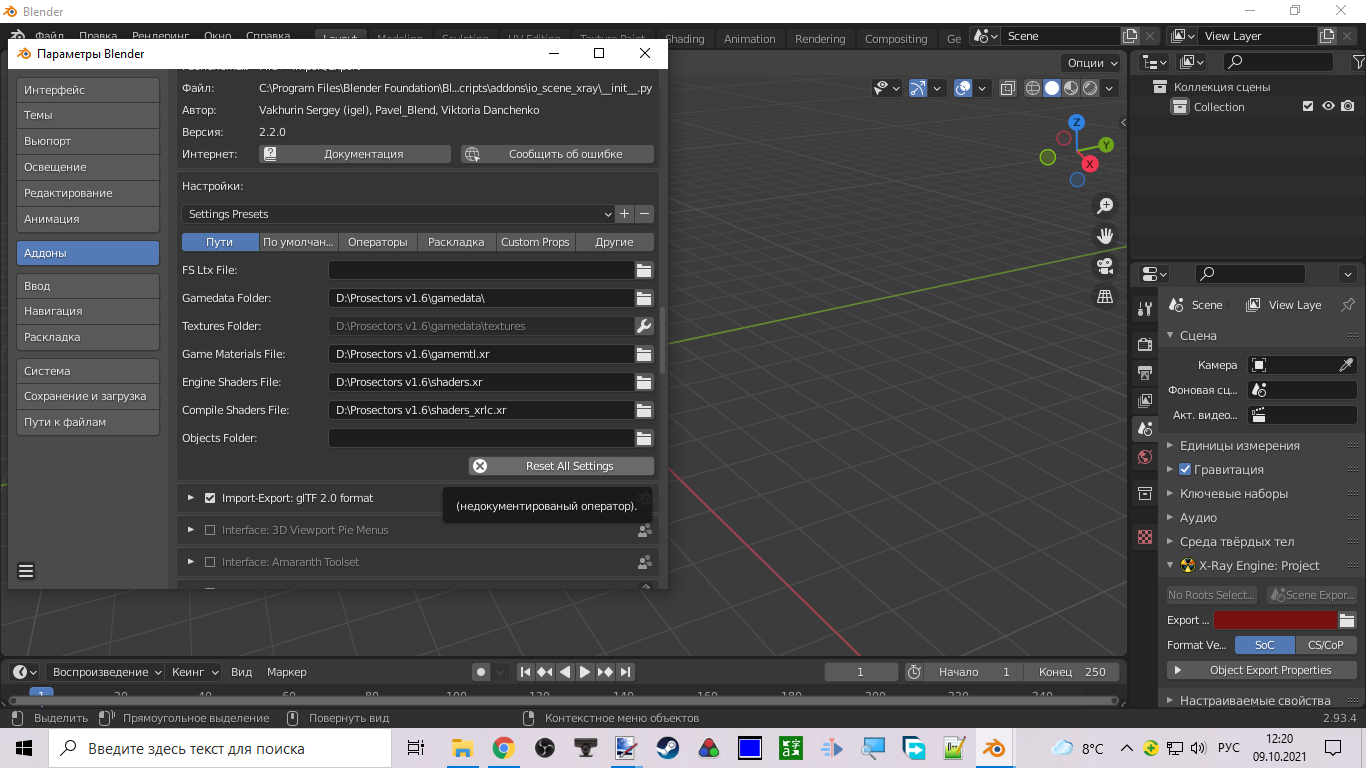Open the Compositing workspace tab

[896, 39]
